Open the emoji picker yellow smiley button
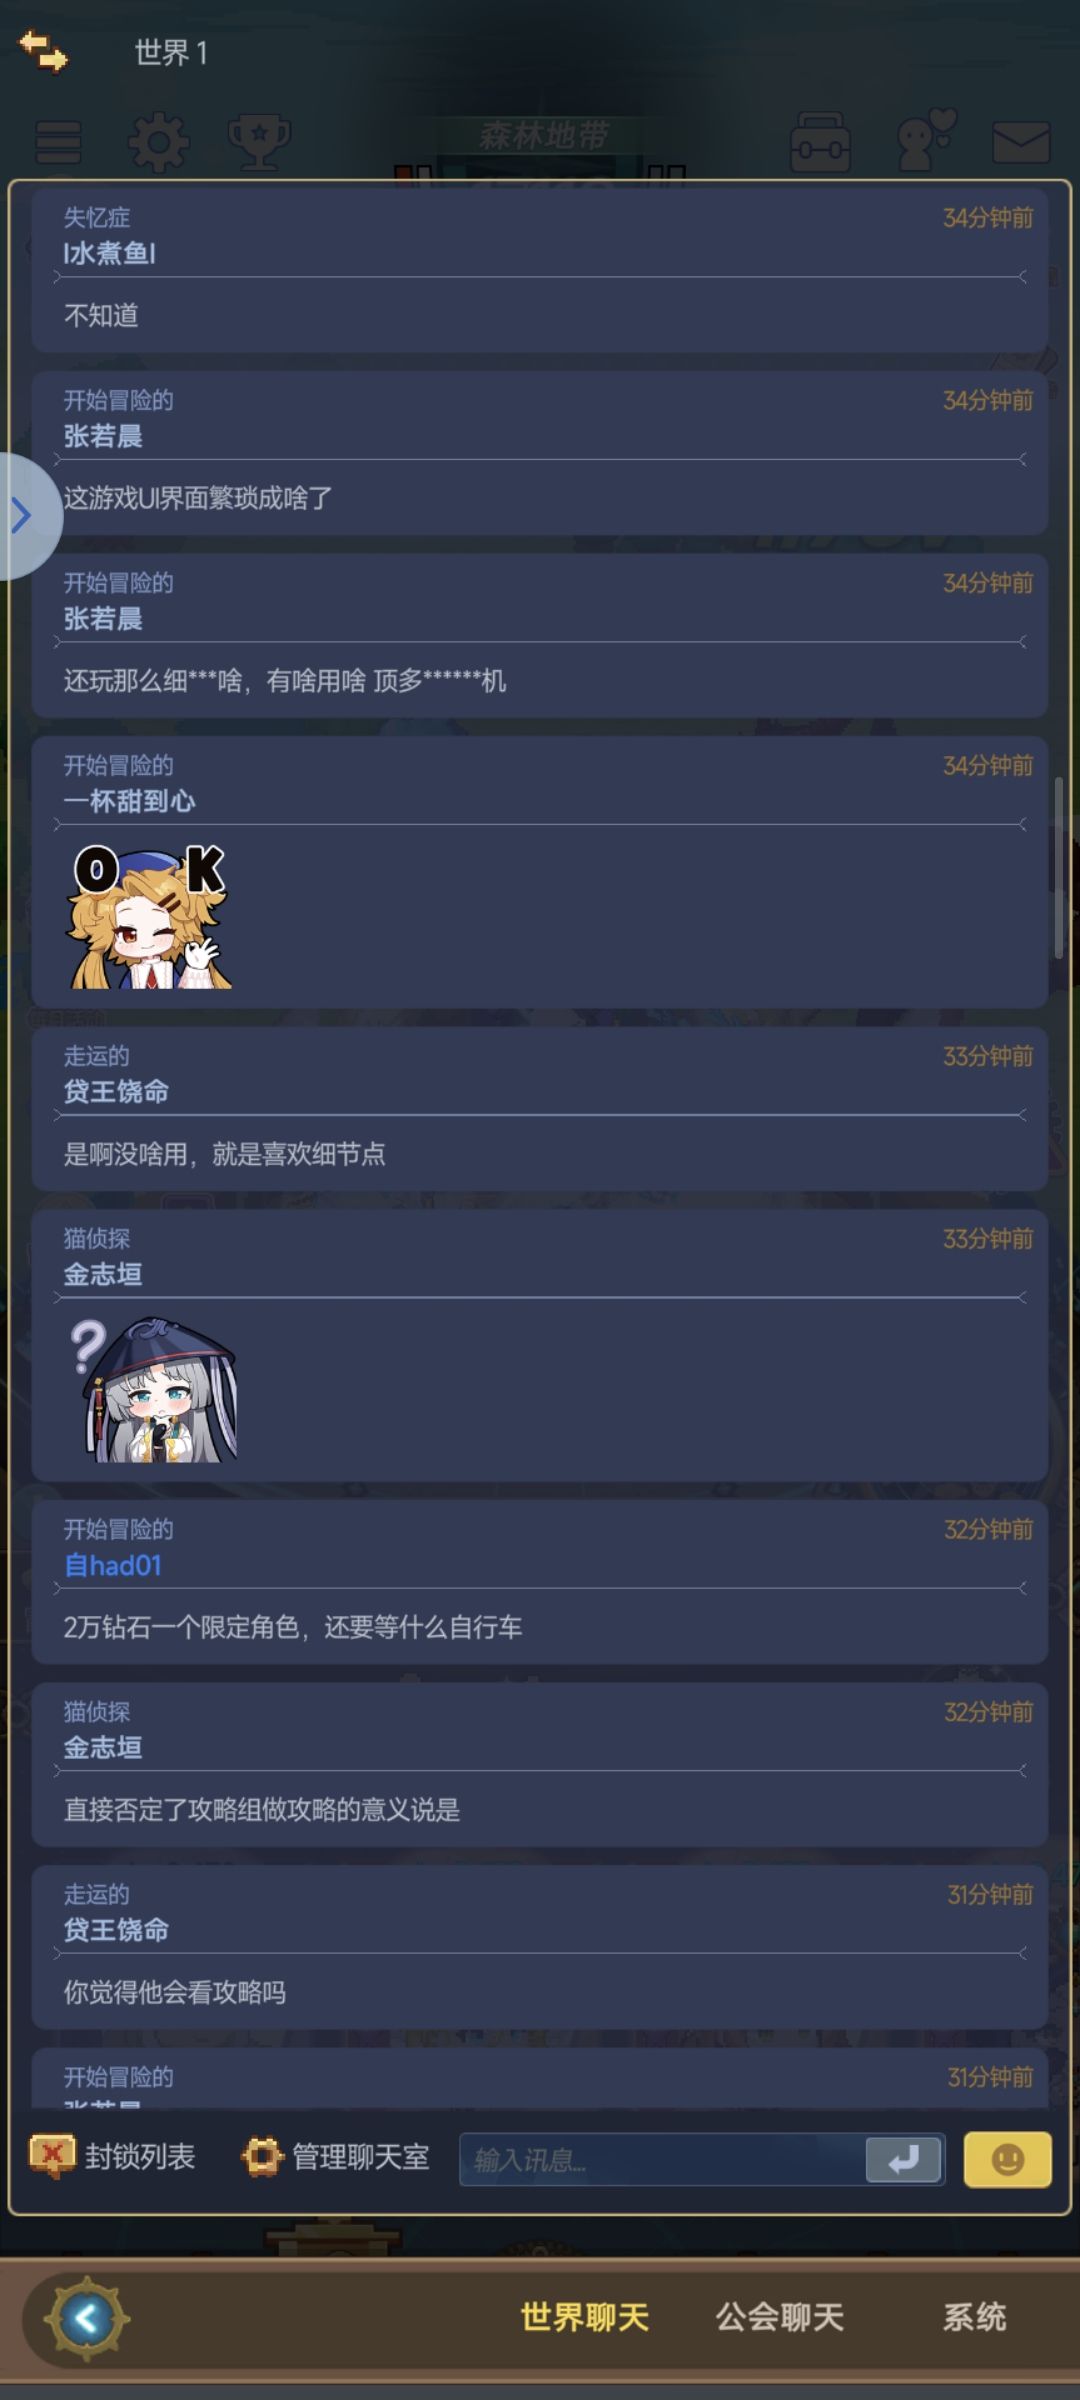This screenshot has height=2400, width=1080. pos(1007,2160)
